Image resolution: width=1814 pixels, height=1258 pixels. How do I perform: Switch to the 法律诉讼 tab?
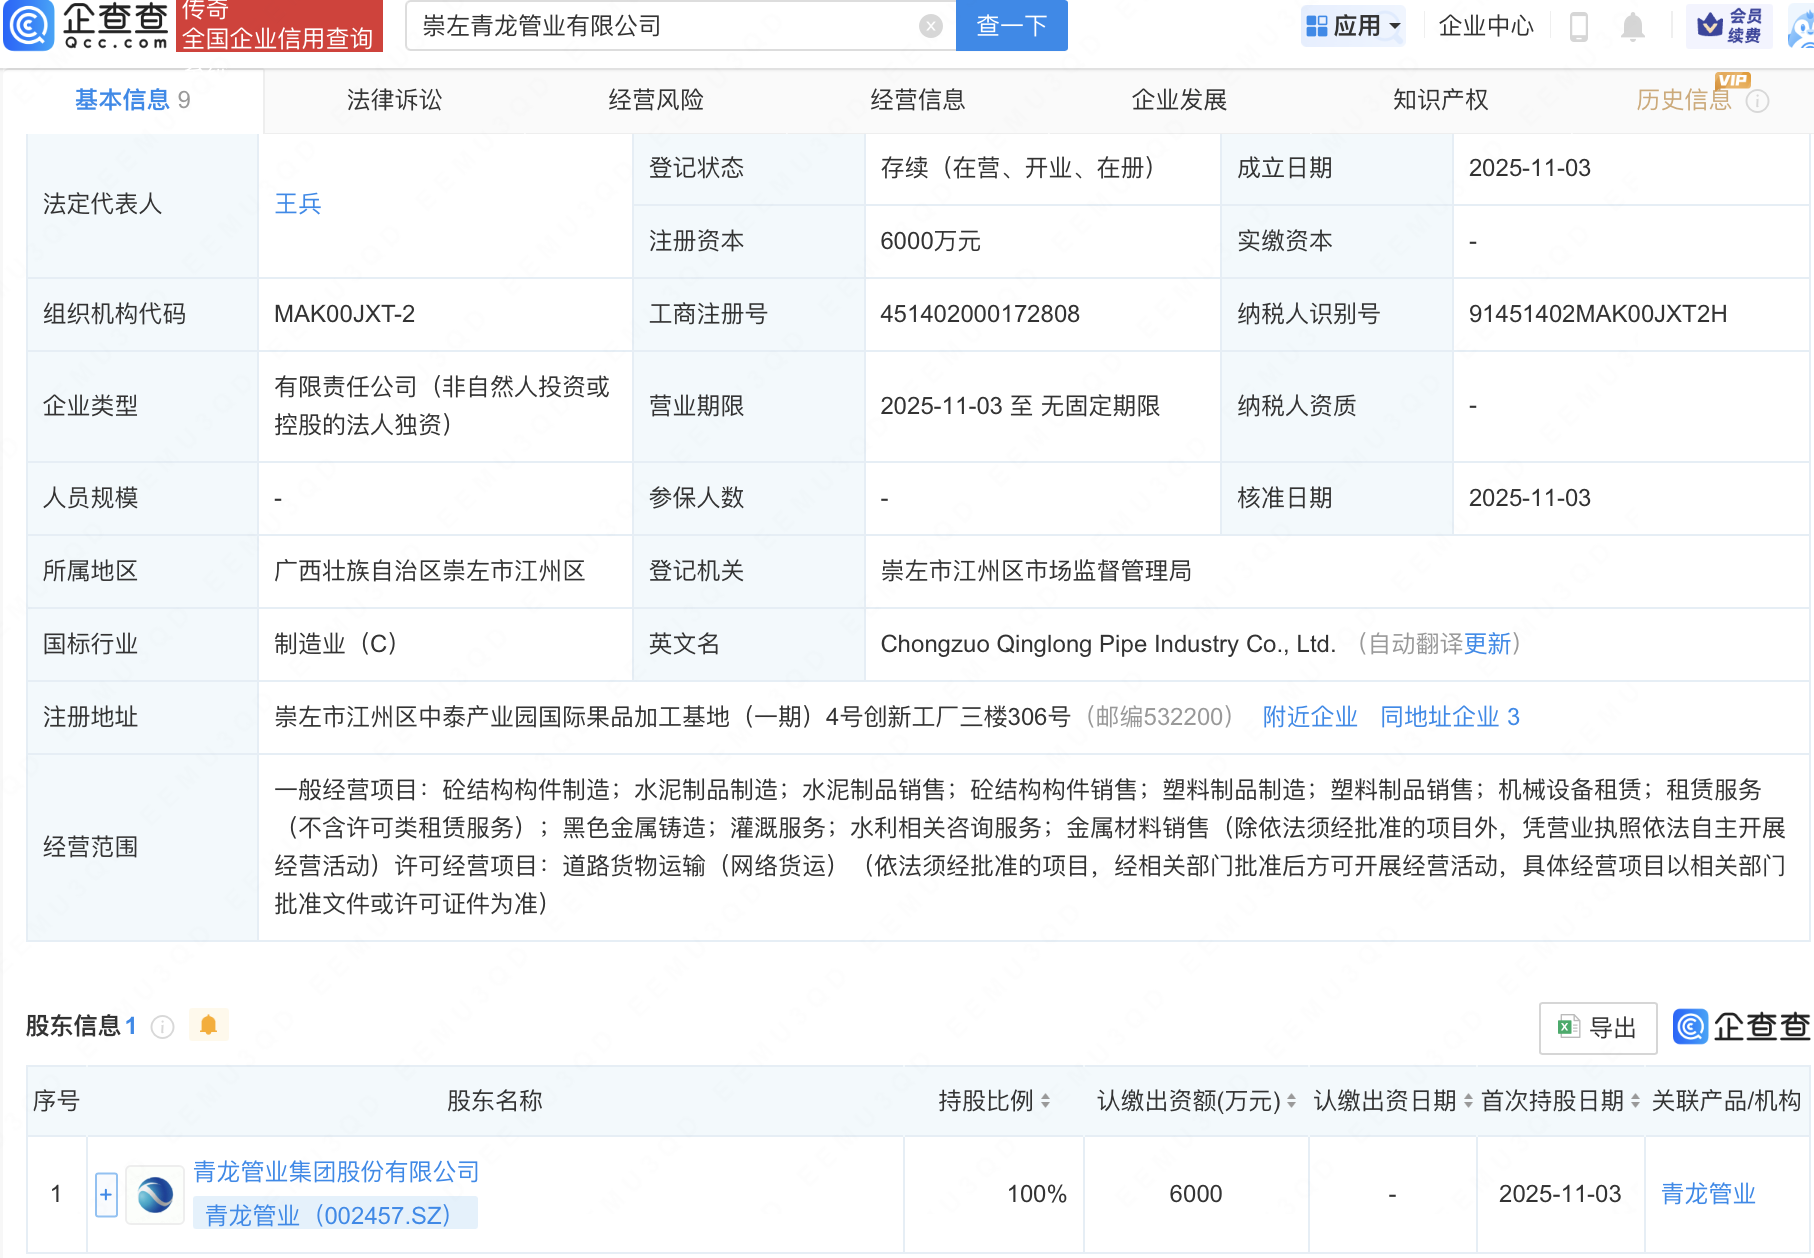[x=394, y=100]
